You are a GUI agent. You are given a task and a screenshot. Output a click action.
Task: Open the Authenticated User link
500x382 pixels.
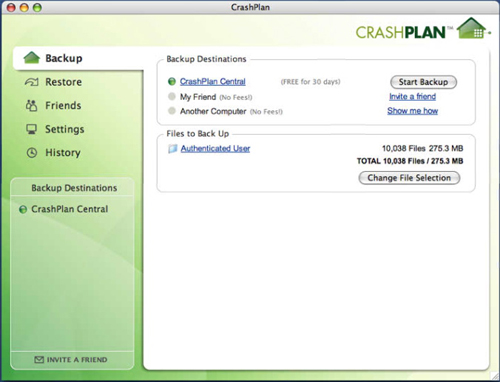[215, 148]
